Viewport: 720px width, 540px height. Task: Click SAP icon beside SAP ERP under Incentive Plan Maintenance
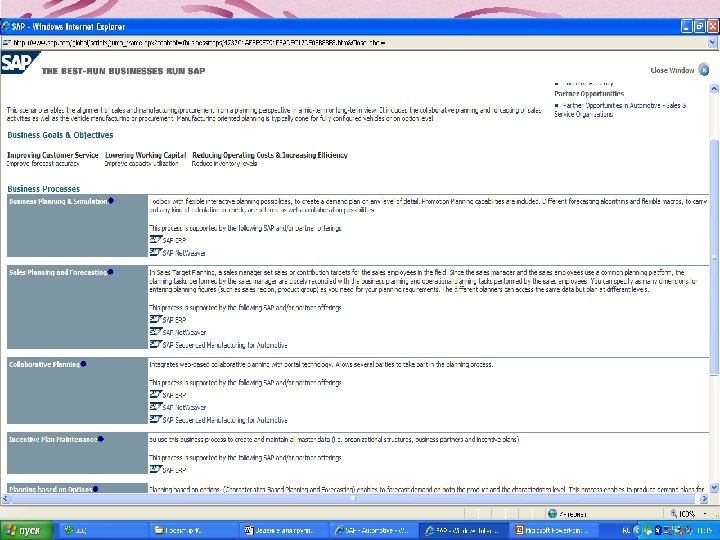(155, 469)
